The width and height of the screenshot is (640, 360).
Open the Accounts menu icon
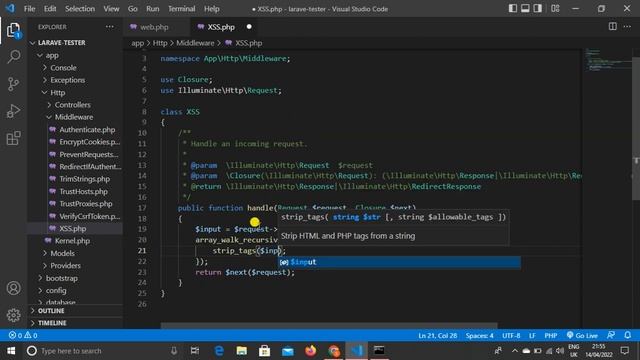(x=13, y=288)
